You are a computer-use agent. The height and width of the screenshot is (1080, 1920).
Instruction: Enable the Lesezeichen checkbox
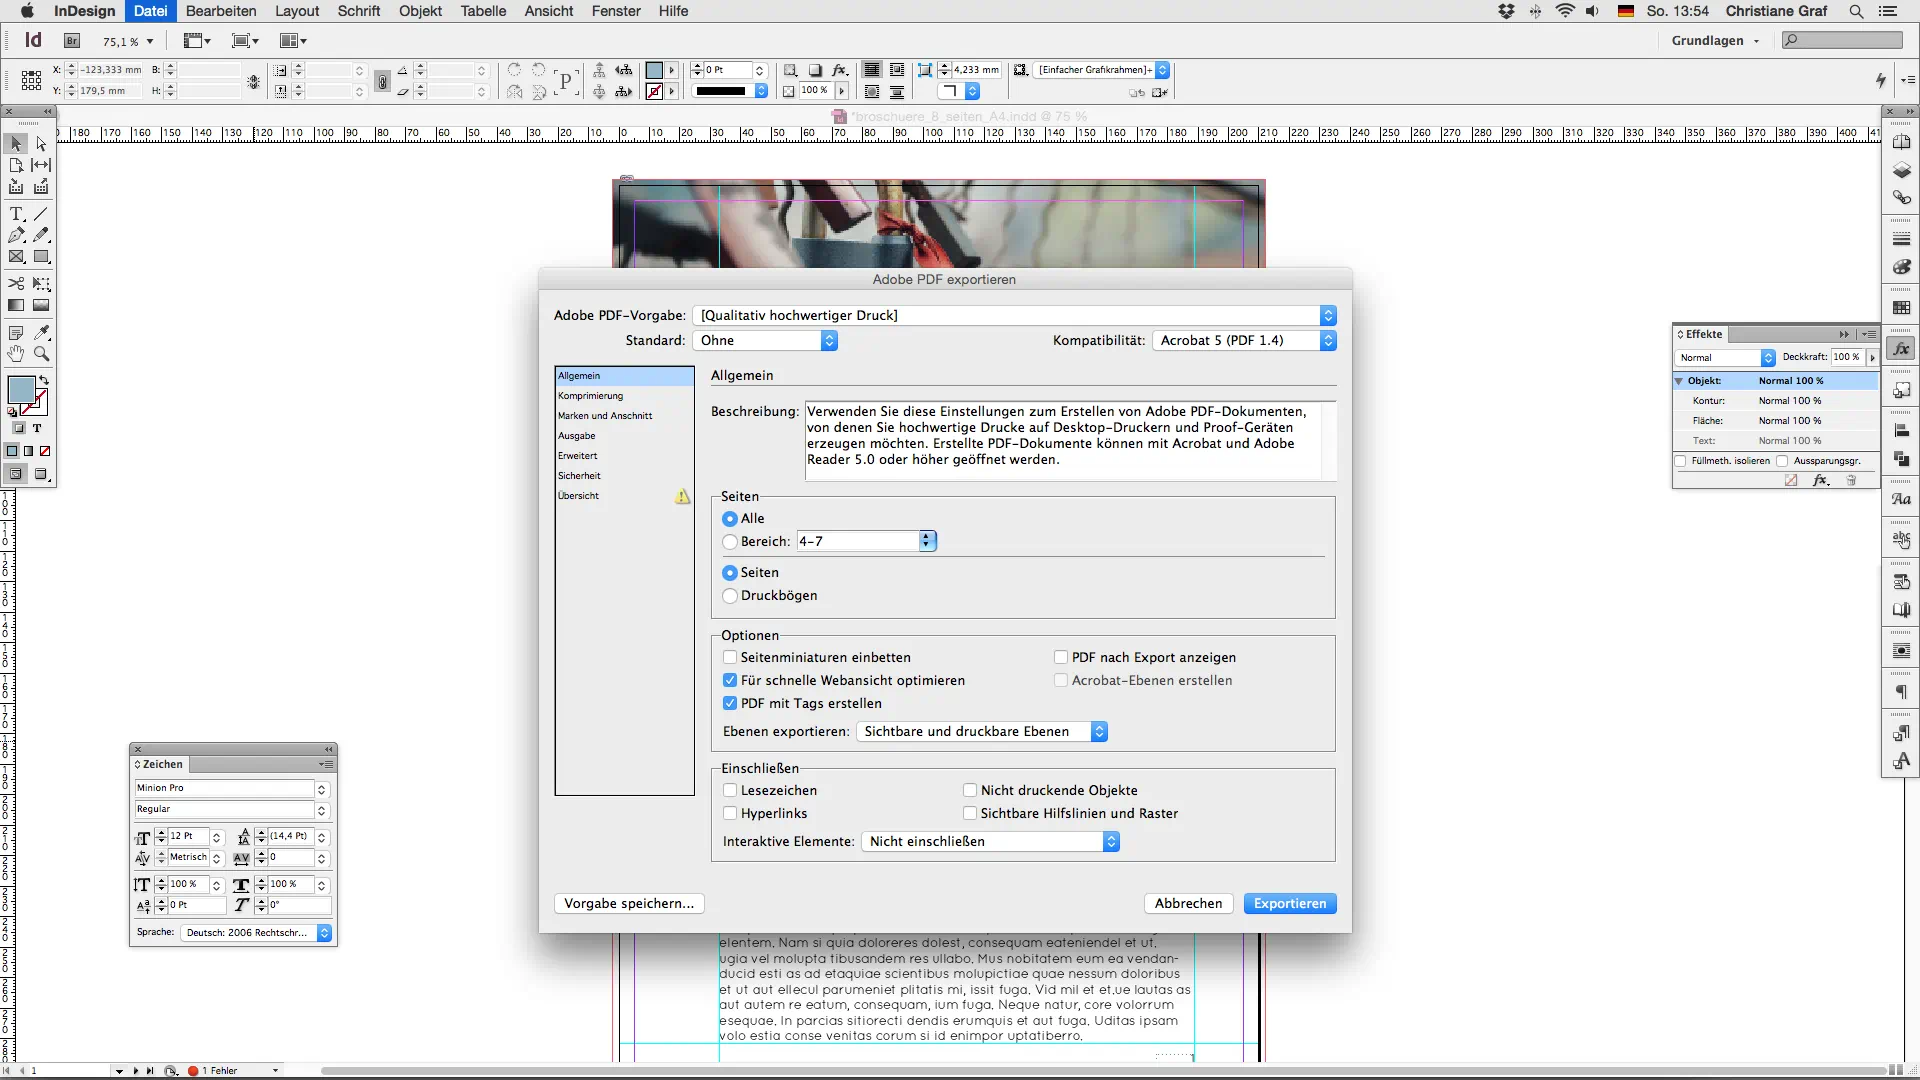pos(730,790)
